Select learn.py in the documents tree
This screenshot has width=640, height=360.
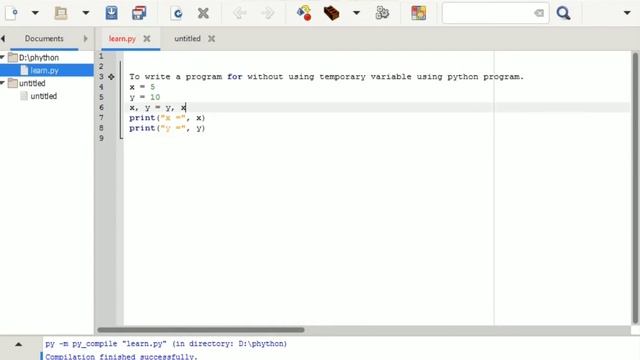coord(44,70)
